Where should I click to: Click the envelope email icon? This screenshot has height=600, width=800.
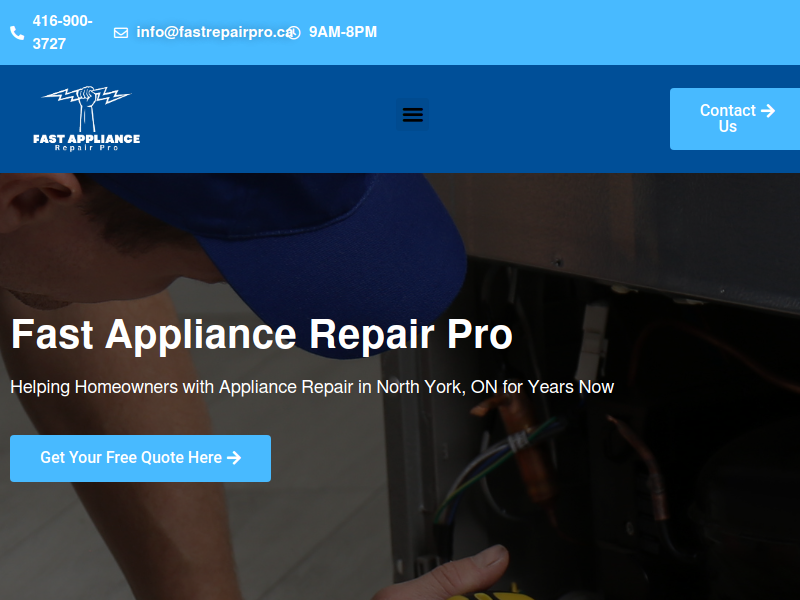121,33
